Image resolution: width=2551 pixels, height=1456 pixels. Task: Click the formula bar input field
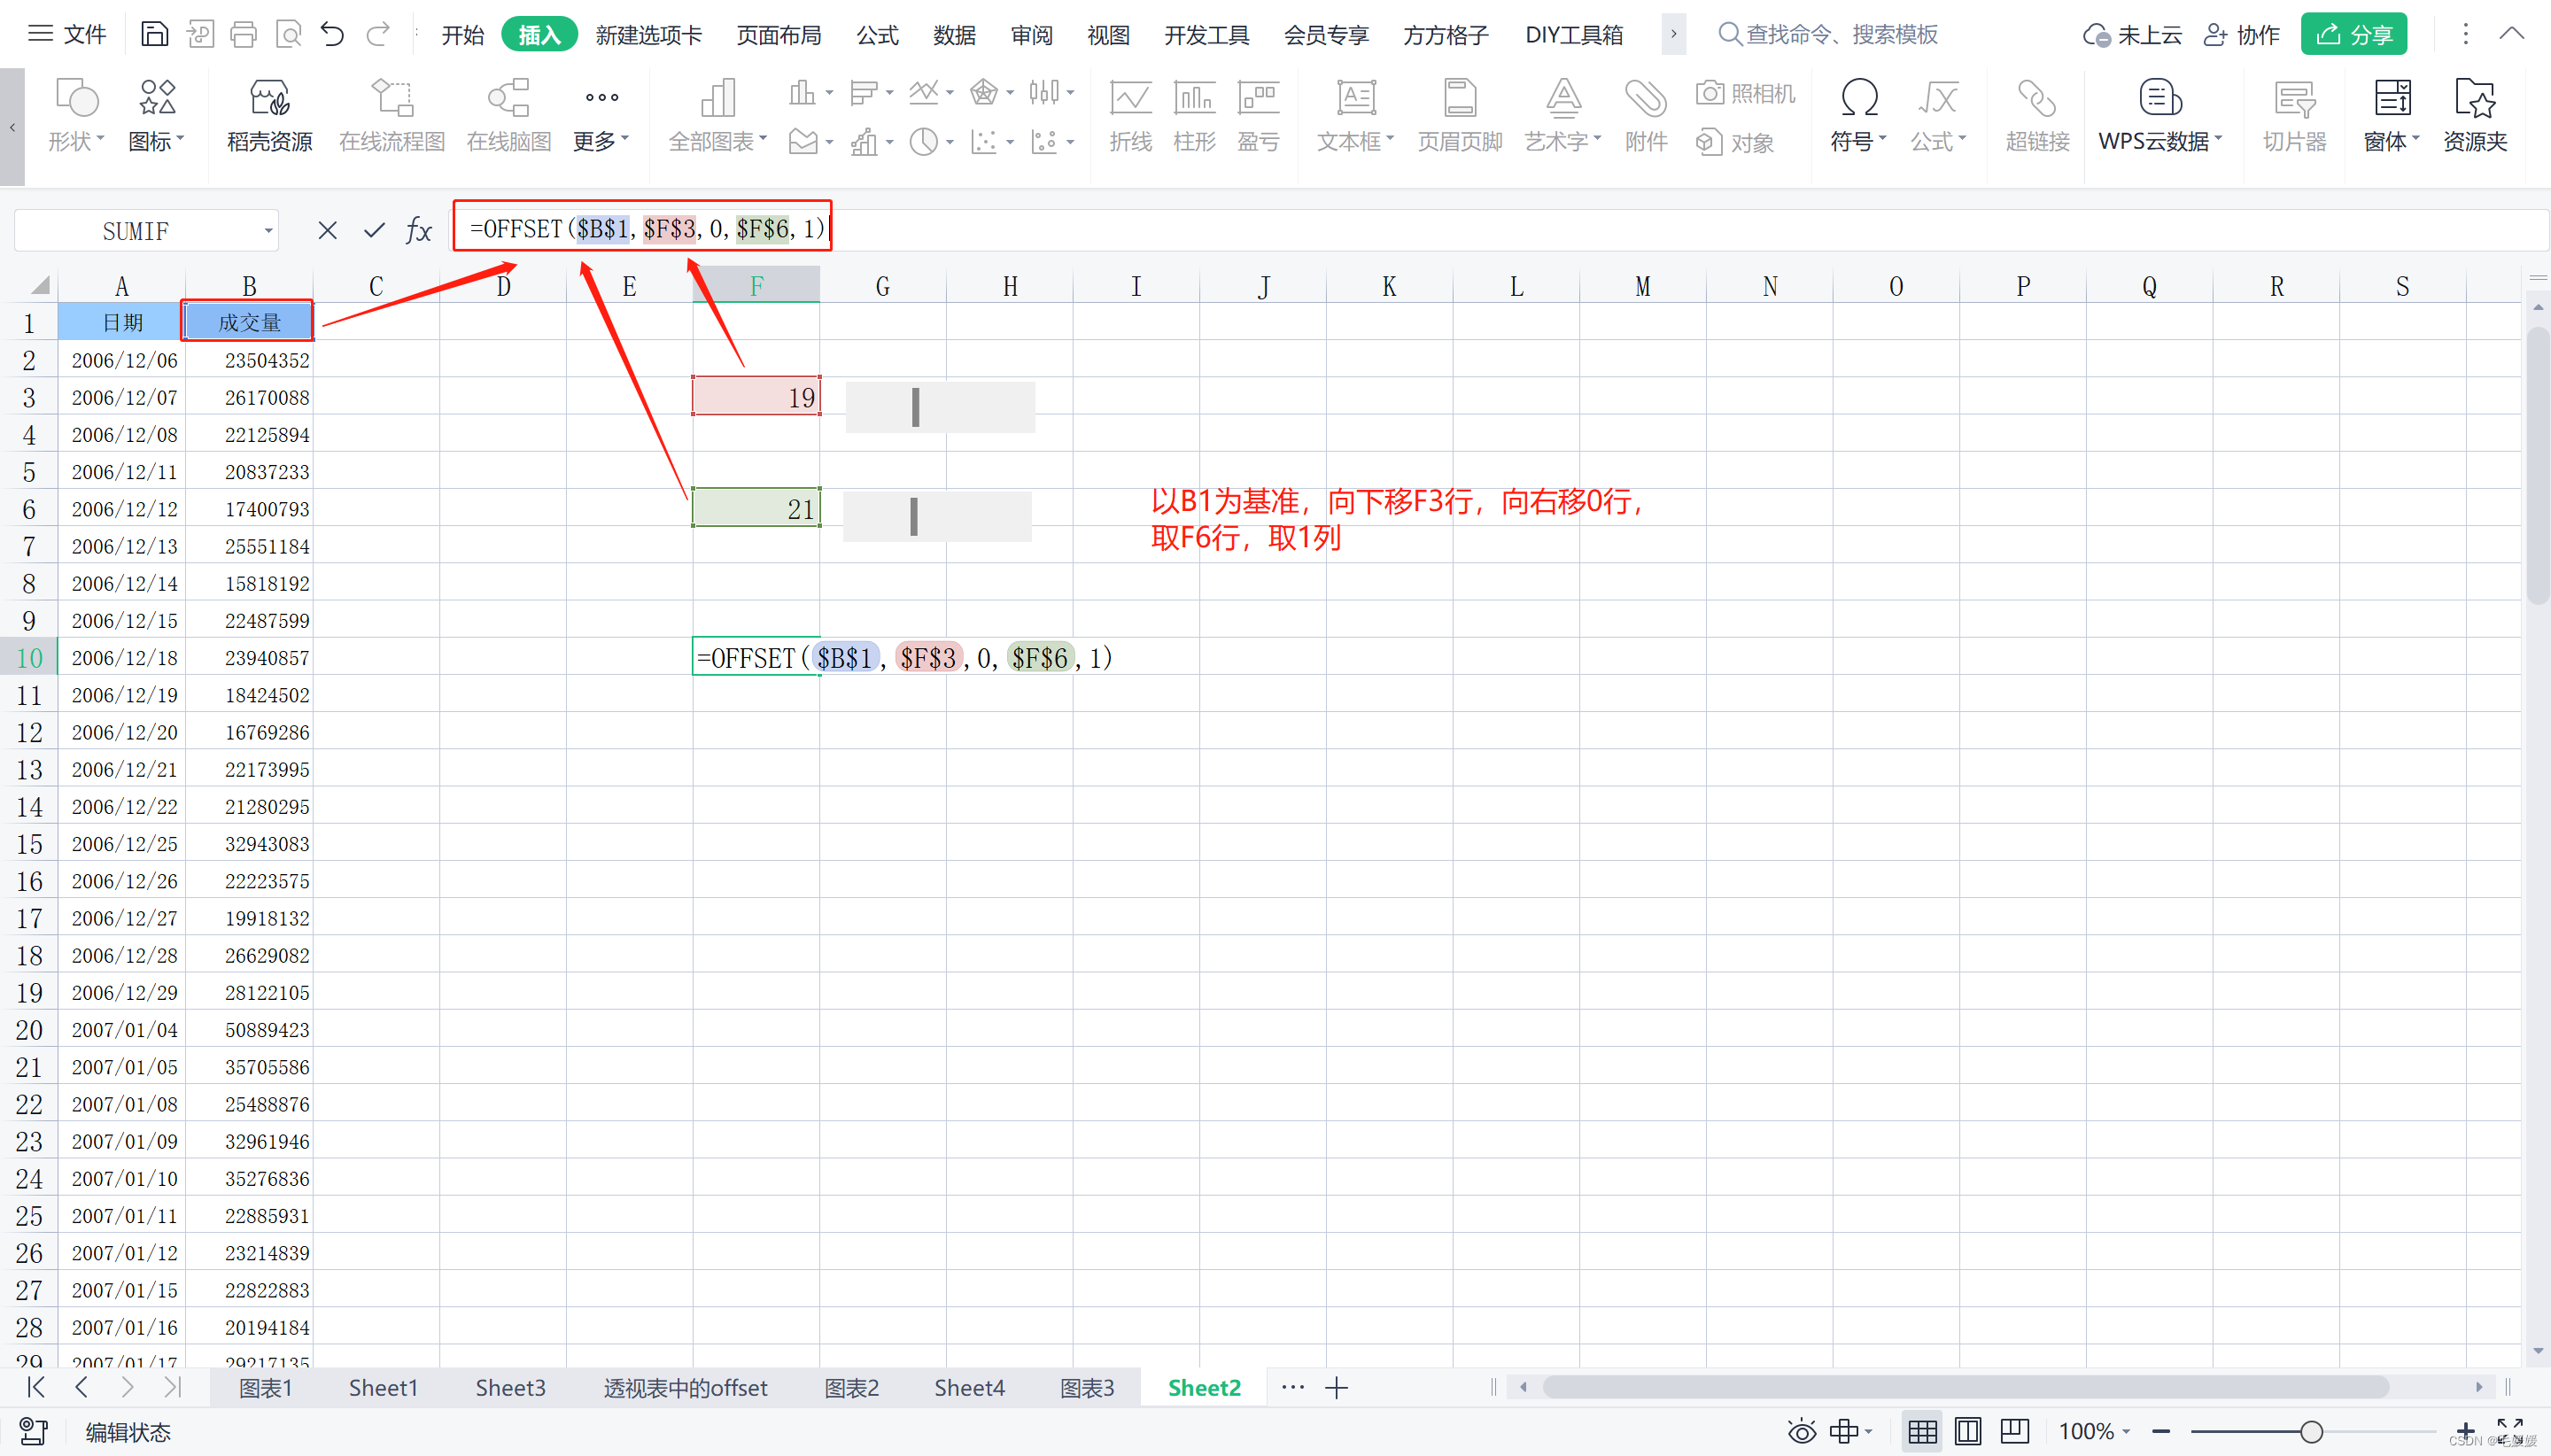(x=1500, y=229)
